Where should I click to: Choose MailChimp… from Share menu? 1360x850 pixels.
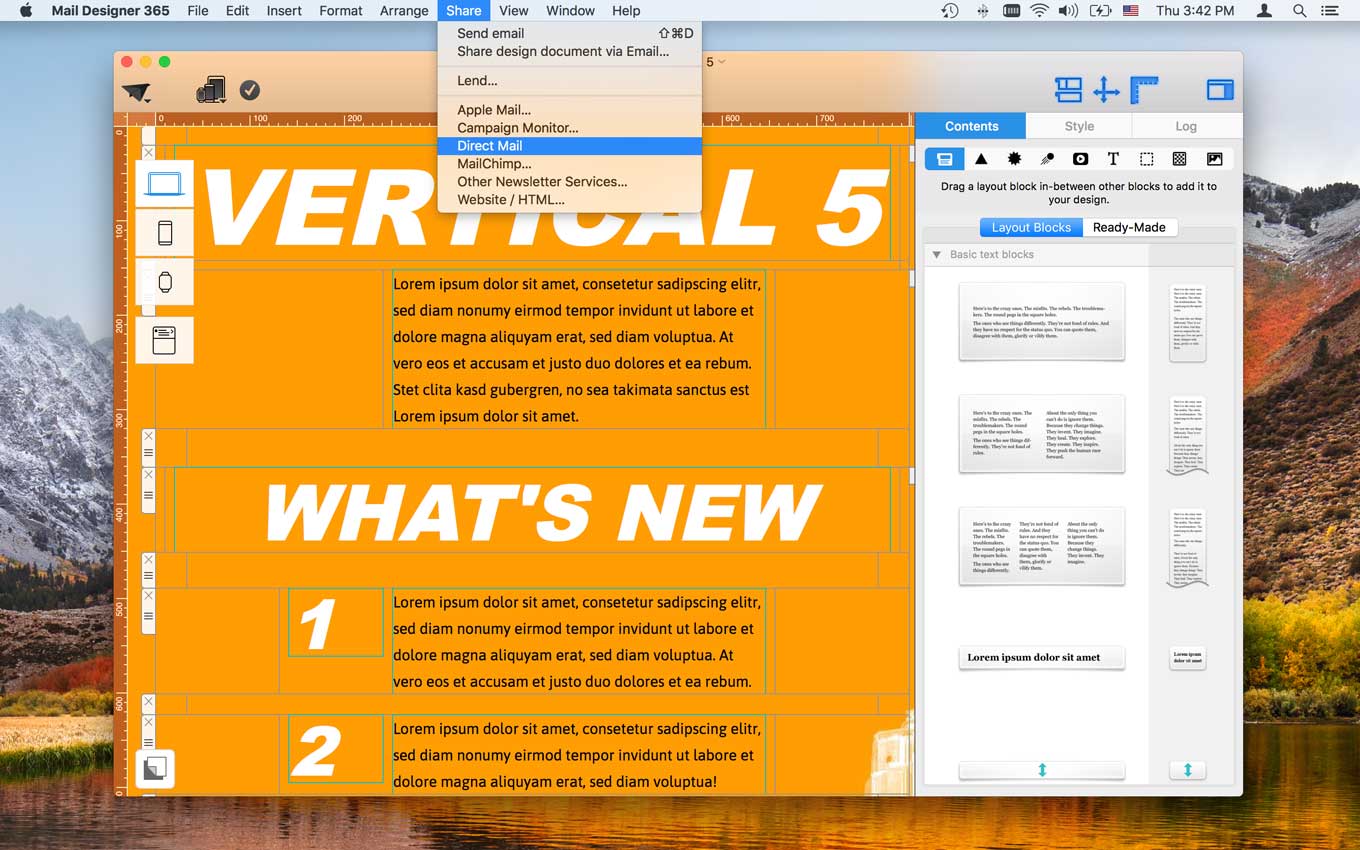570,164
